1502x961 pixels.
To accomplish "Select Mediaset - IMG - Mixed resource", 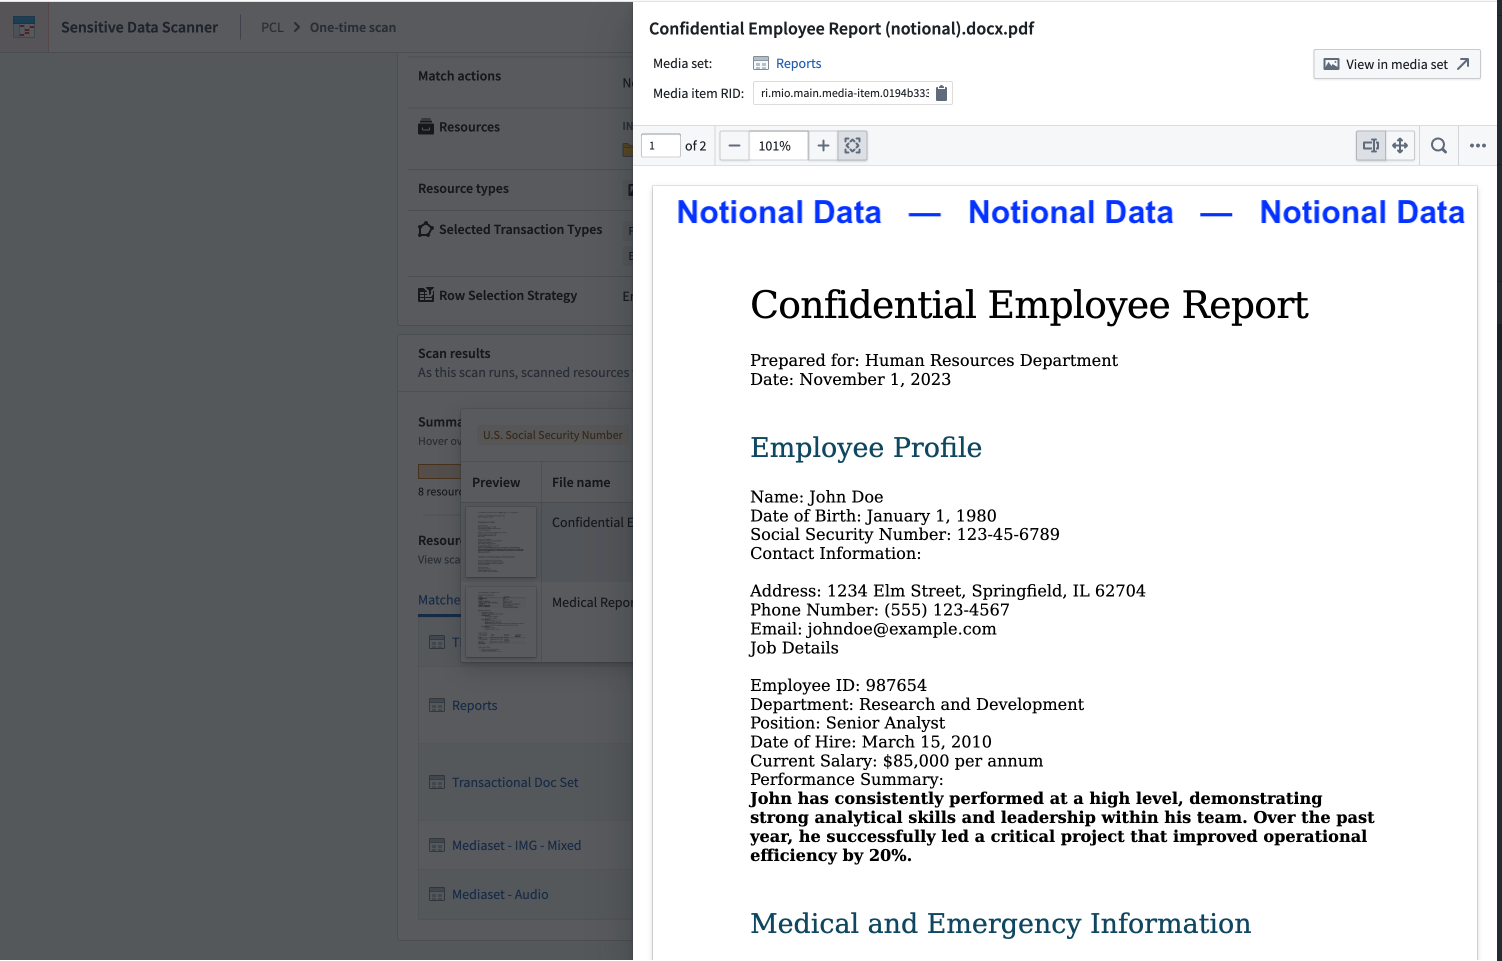I will (x=516, y=845).
